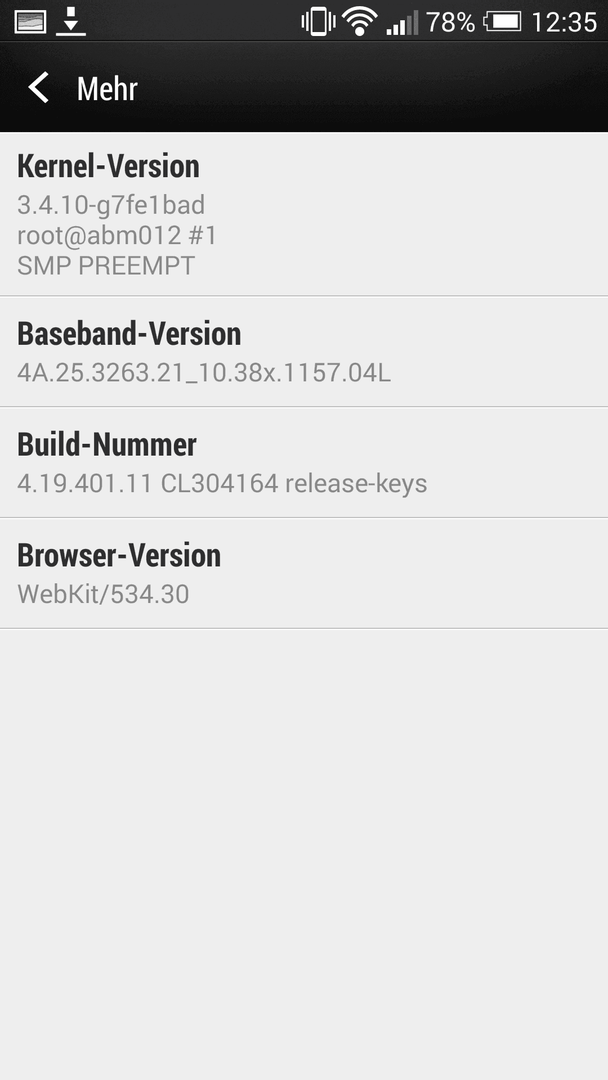Viewport: 608px width, 1080px height.
Task: Tap the Build-Nummer heading
Action: 107,444
